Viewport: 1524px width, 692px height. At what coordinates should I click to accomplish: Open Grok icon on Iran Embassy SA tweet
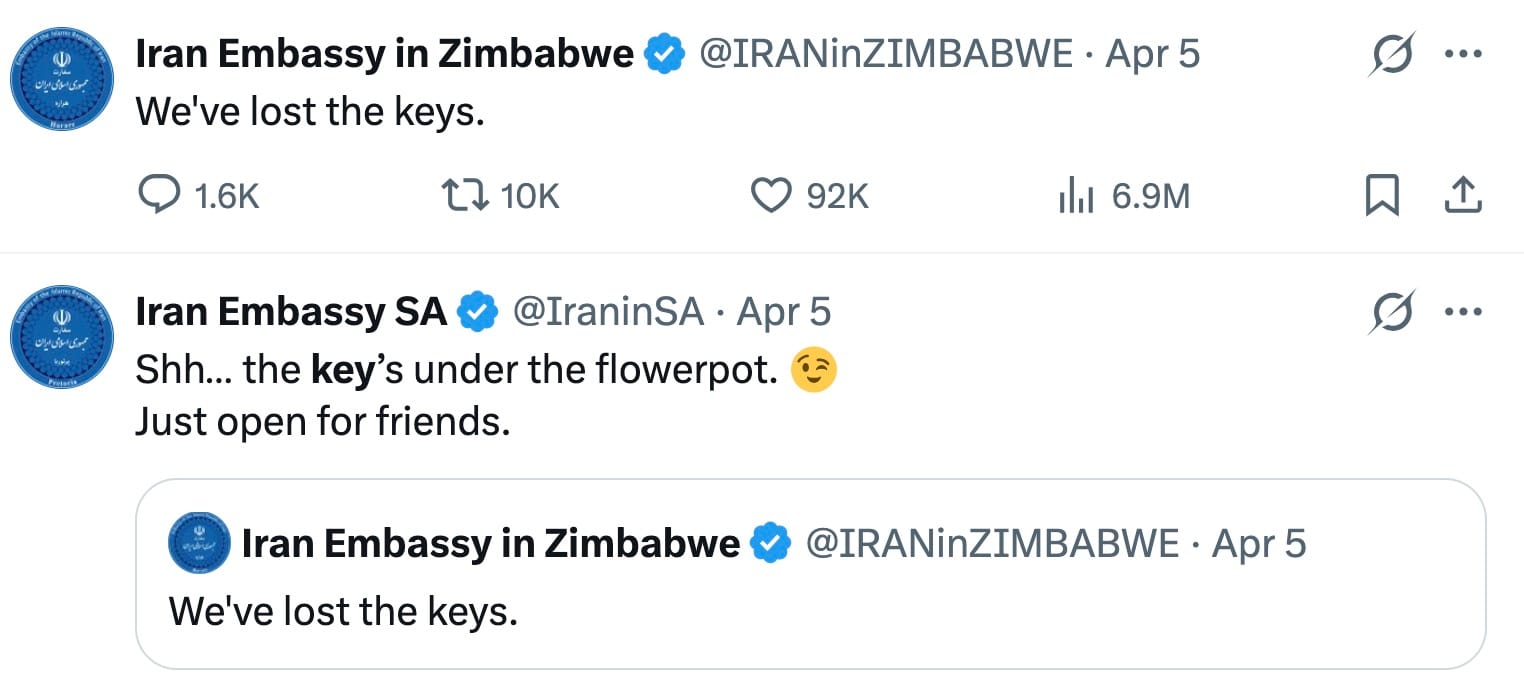pyautogui.click(x=1391, y=312)
